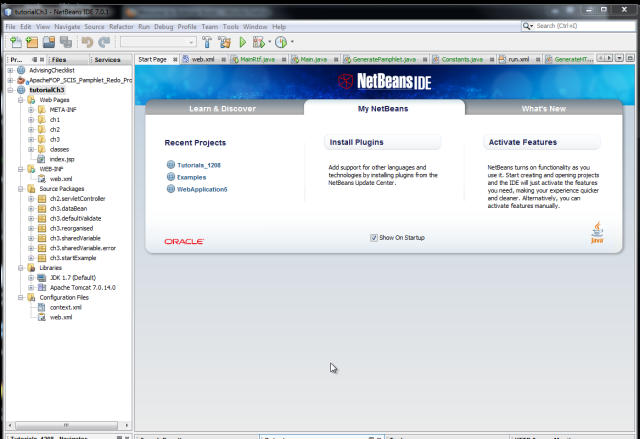Click Clean and Build Project icon

(x=224, y=42)
